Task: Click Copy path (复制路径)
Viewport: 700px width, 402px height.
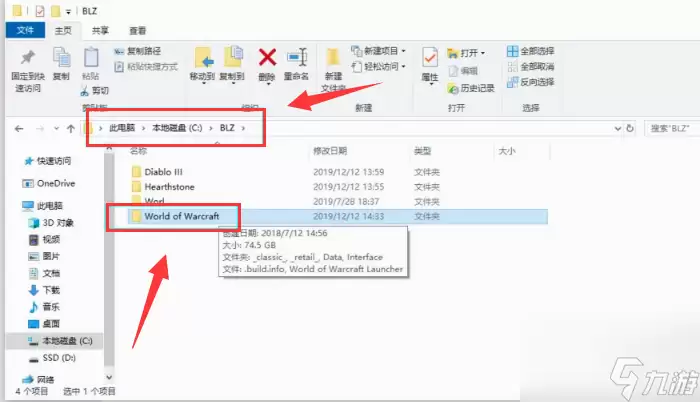Action: (138, 51)
